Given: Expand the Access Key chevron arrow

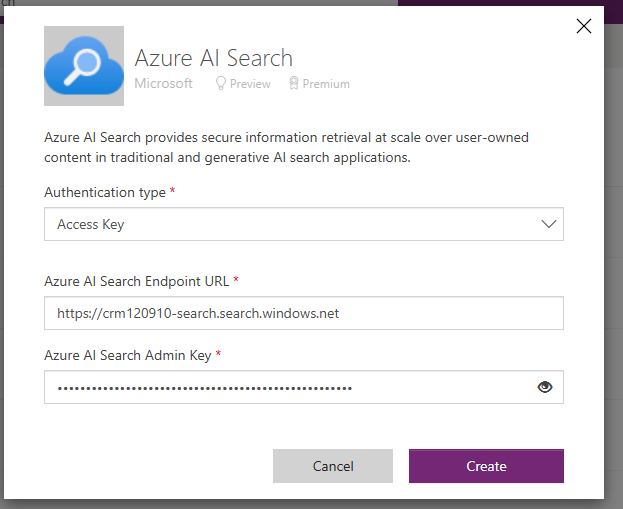Looking at the screenshot, I should tap(549, 224).
